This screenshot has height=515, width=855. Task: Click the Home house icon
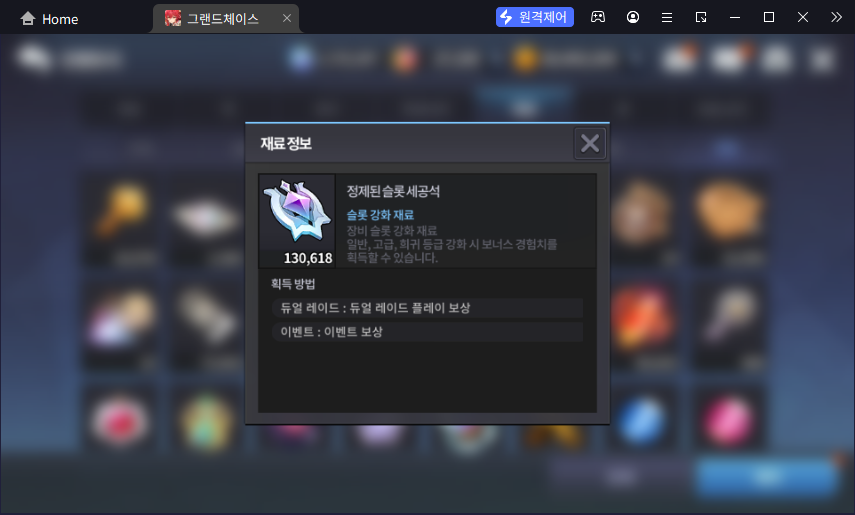28,19
